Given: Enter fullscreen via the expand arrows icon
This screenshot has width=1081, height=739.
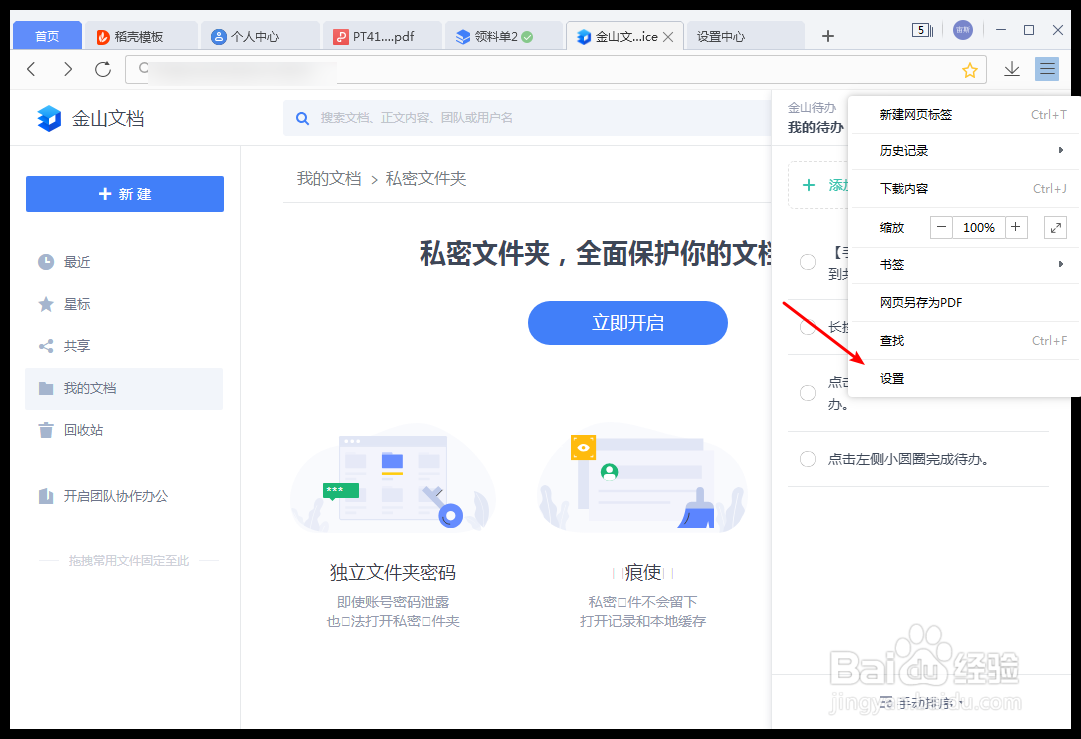Looking at the screenshot, I should pyautogui.click(x=1055, y=227).
